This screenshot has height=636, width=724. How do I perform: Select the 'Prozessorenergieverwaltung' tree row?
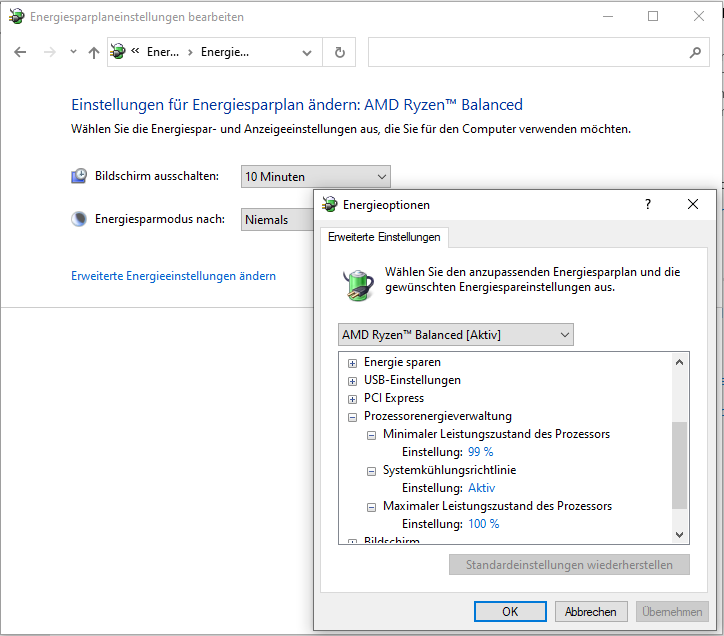pyautogui.click(x=438, y=416)
